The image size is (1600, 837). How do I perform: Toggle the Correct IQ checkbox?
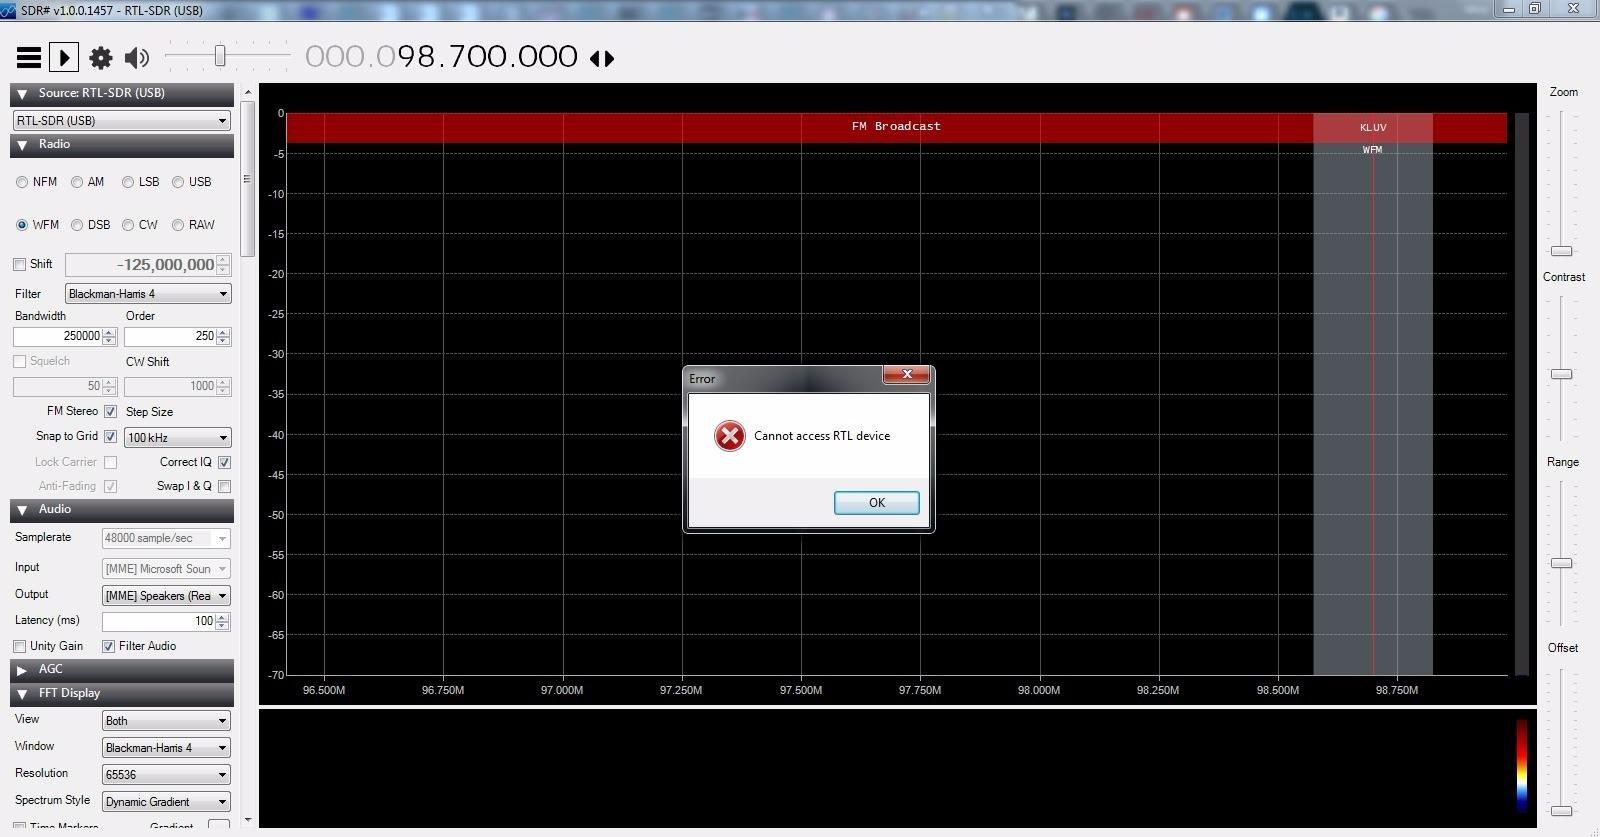point(224,462)
